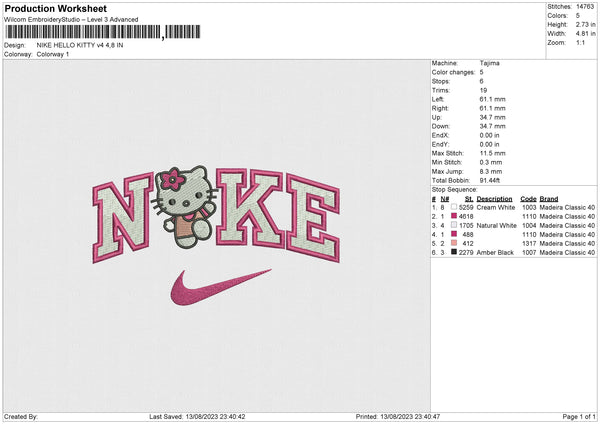Click the Width value '4.81 in'
The width and height of the screenshot is (600, 424).
(585, 34)
